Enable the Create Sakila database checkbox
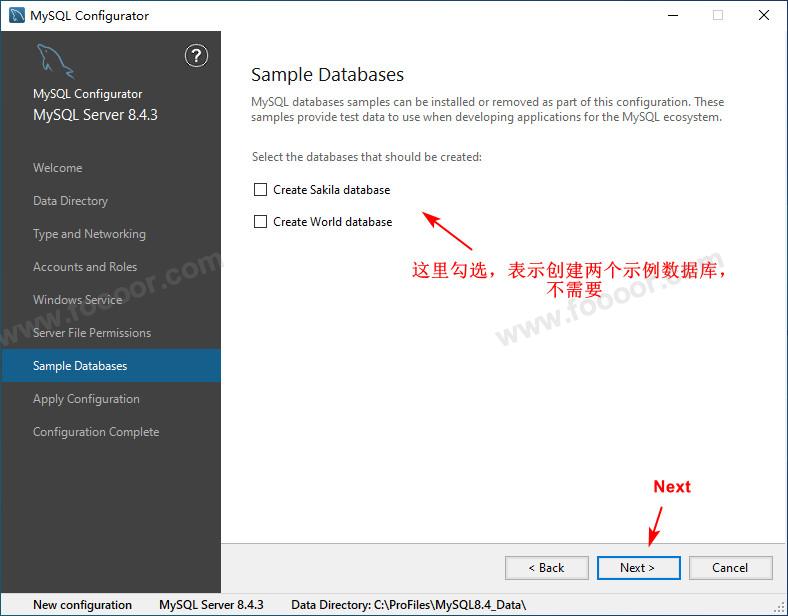Image resolution: width=788 pixels, height=616 pixels. [x=261, y=189]
